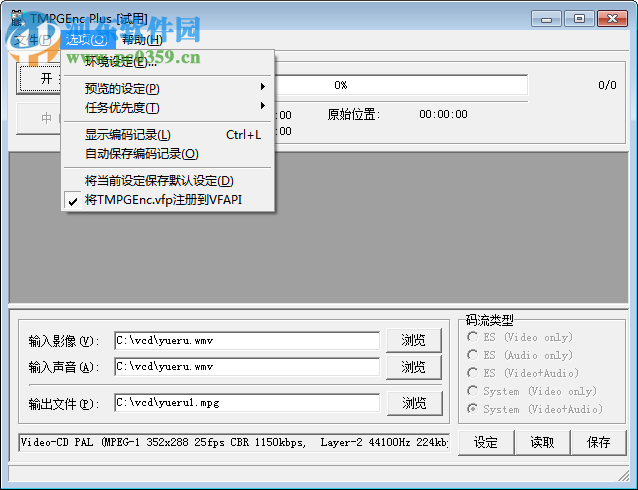
Task: Browse for 输出文件 destination
Action: 414,403
